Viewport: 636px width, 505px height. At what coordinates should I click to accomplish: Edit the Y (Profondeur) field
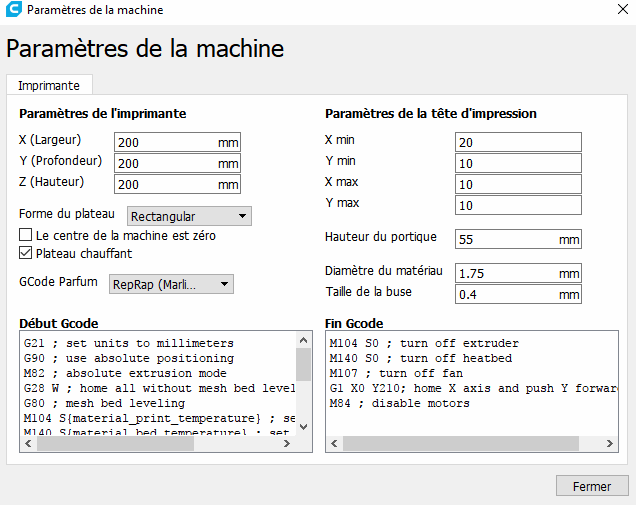[177, 163]
